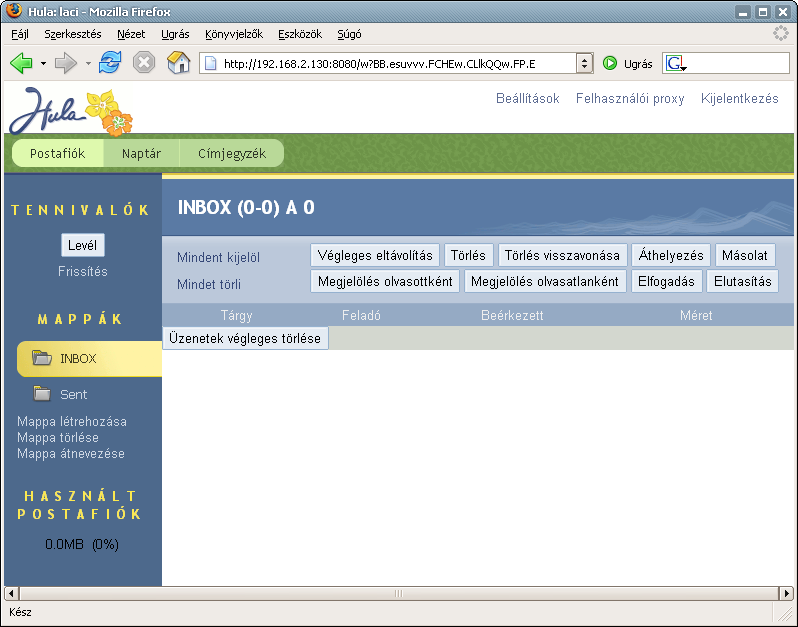Open the Ugrás menu
The image size is (798, 627).
[175, 34]
